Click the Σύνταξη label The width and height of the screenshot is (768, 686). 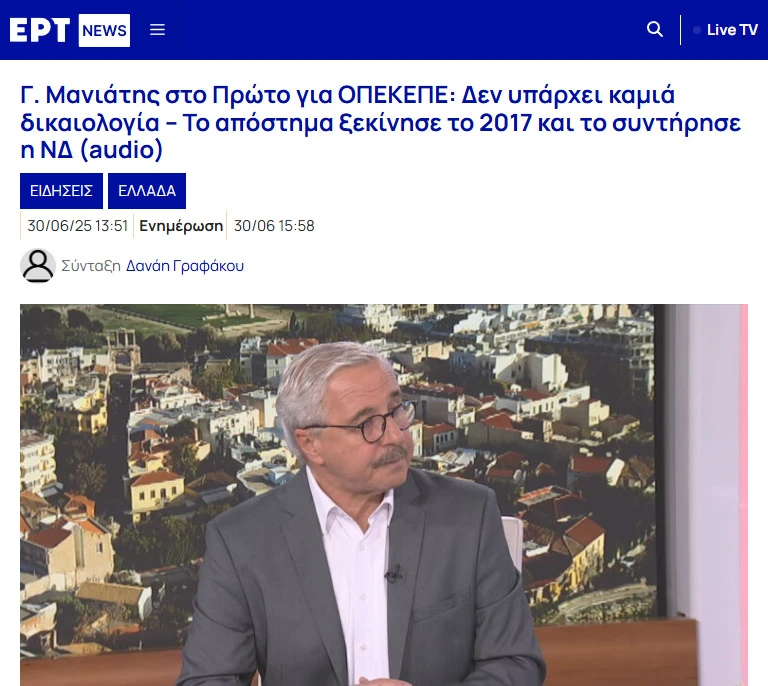pyautogui.click(x=91, y=266)
